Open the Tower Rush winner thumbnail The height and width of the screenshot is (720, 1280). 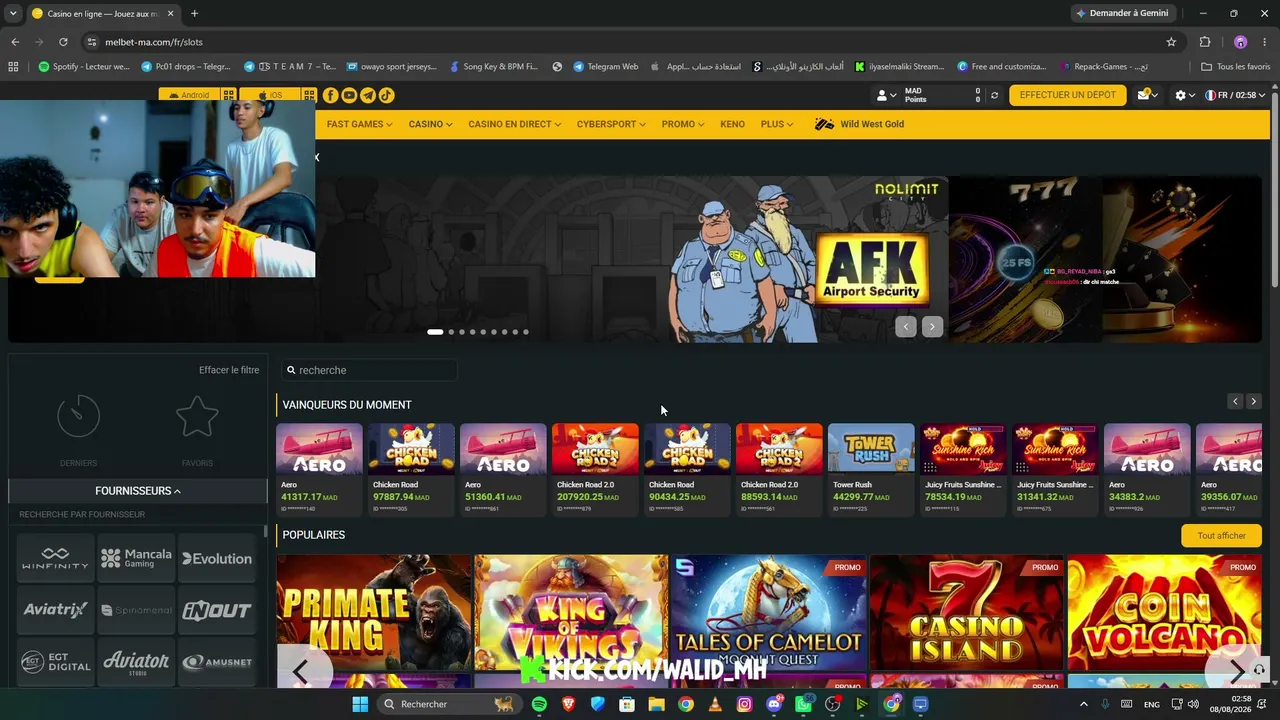pyautogui.click(x=871, y=448)
